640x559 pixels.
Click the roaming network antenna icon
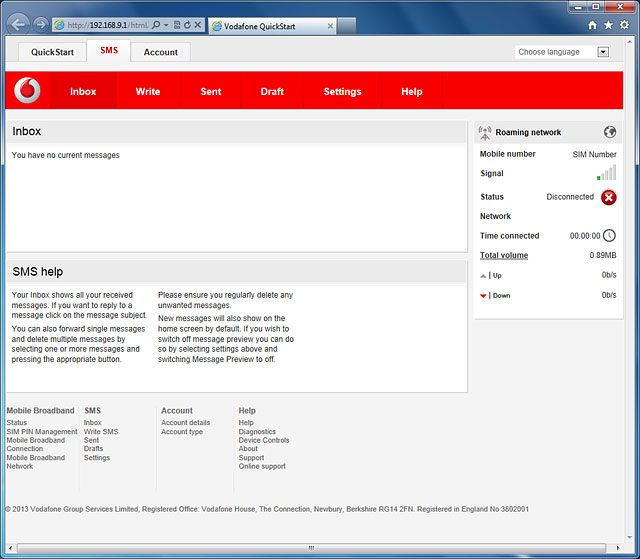[485, 132]
